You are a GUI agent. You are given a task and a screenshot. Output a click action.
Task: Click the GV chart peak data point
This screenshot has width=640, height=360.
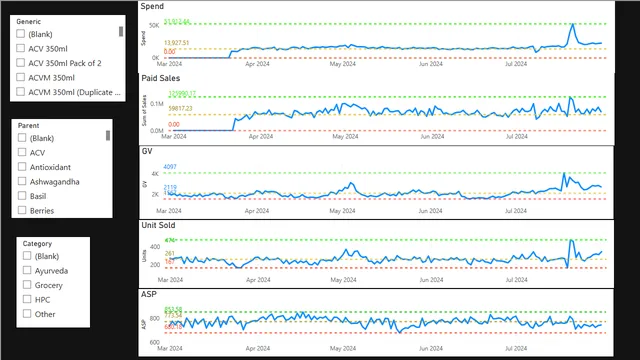564,173
